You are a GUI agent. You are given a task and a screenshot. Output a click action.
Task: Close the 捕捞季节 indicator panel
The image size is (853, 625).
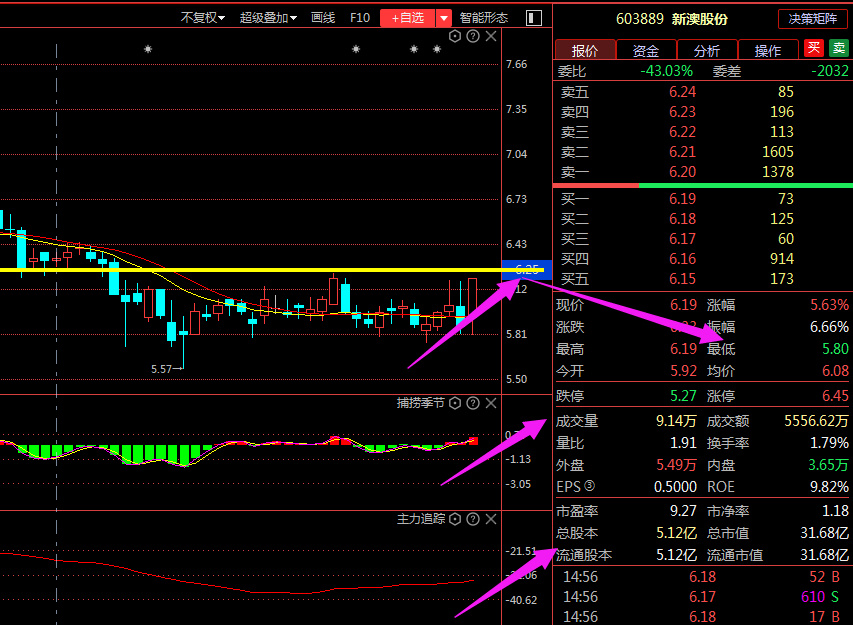coord(490,403)
